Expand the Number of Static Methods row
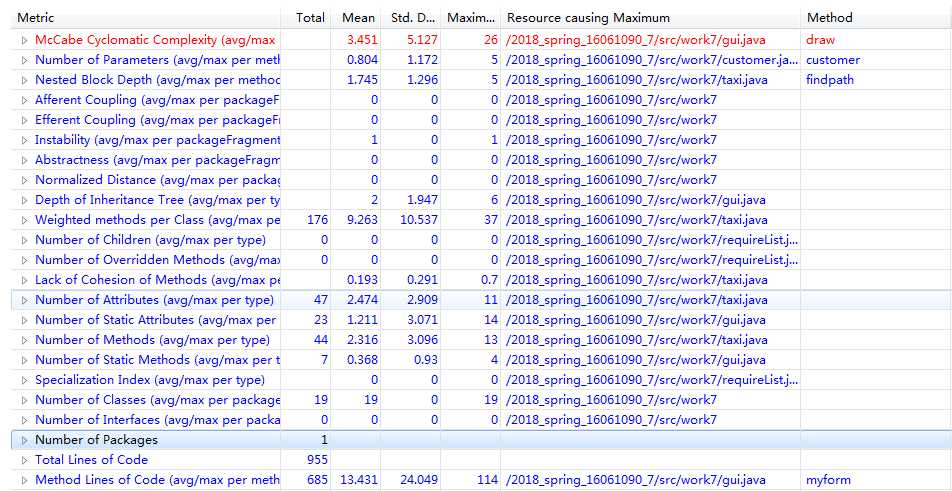Screen dimensions: 952x491 click(x=24, y=361)
